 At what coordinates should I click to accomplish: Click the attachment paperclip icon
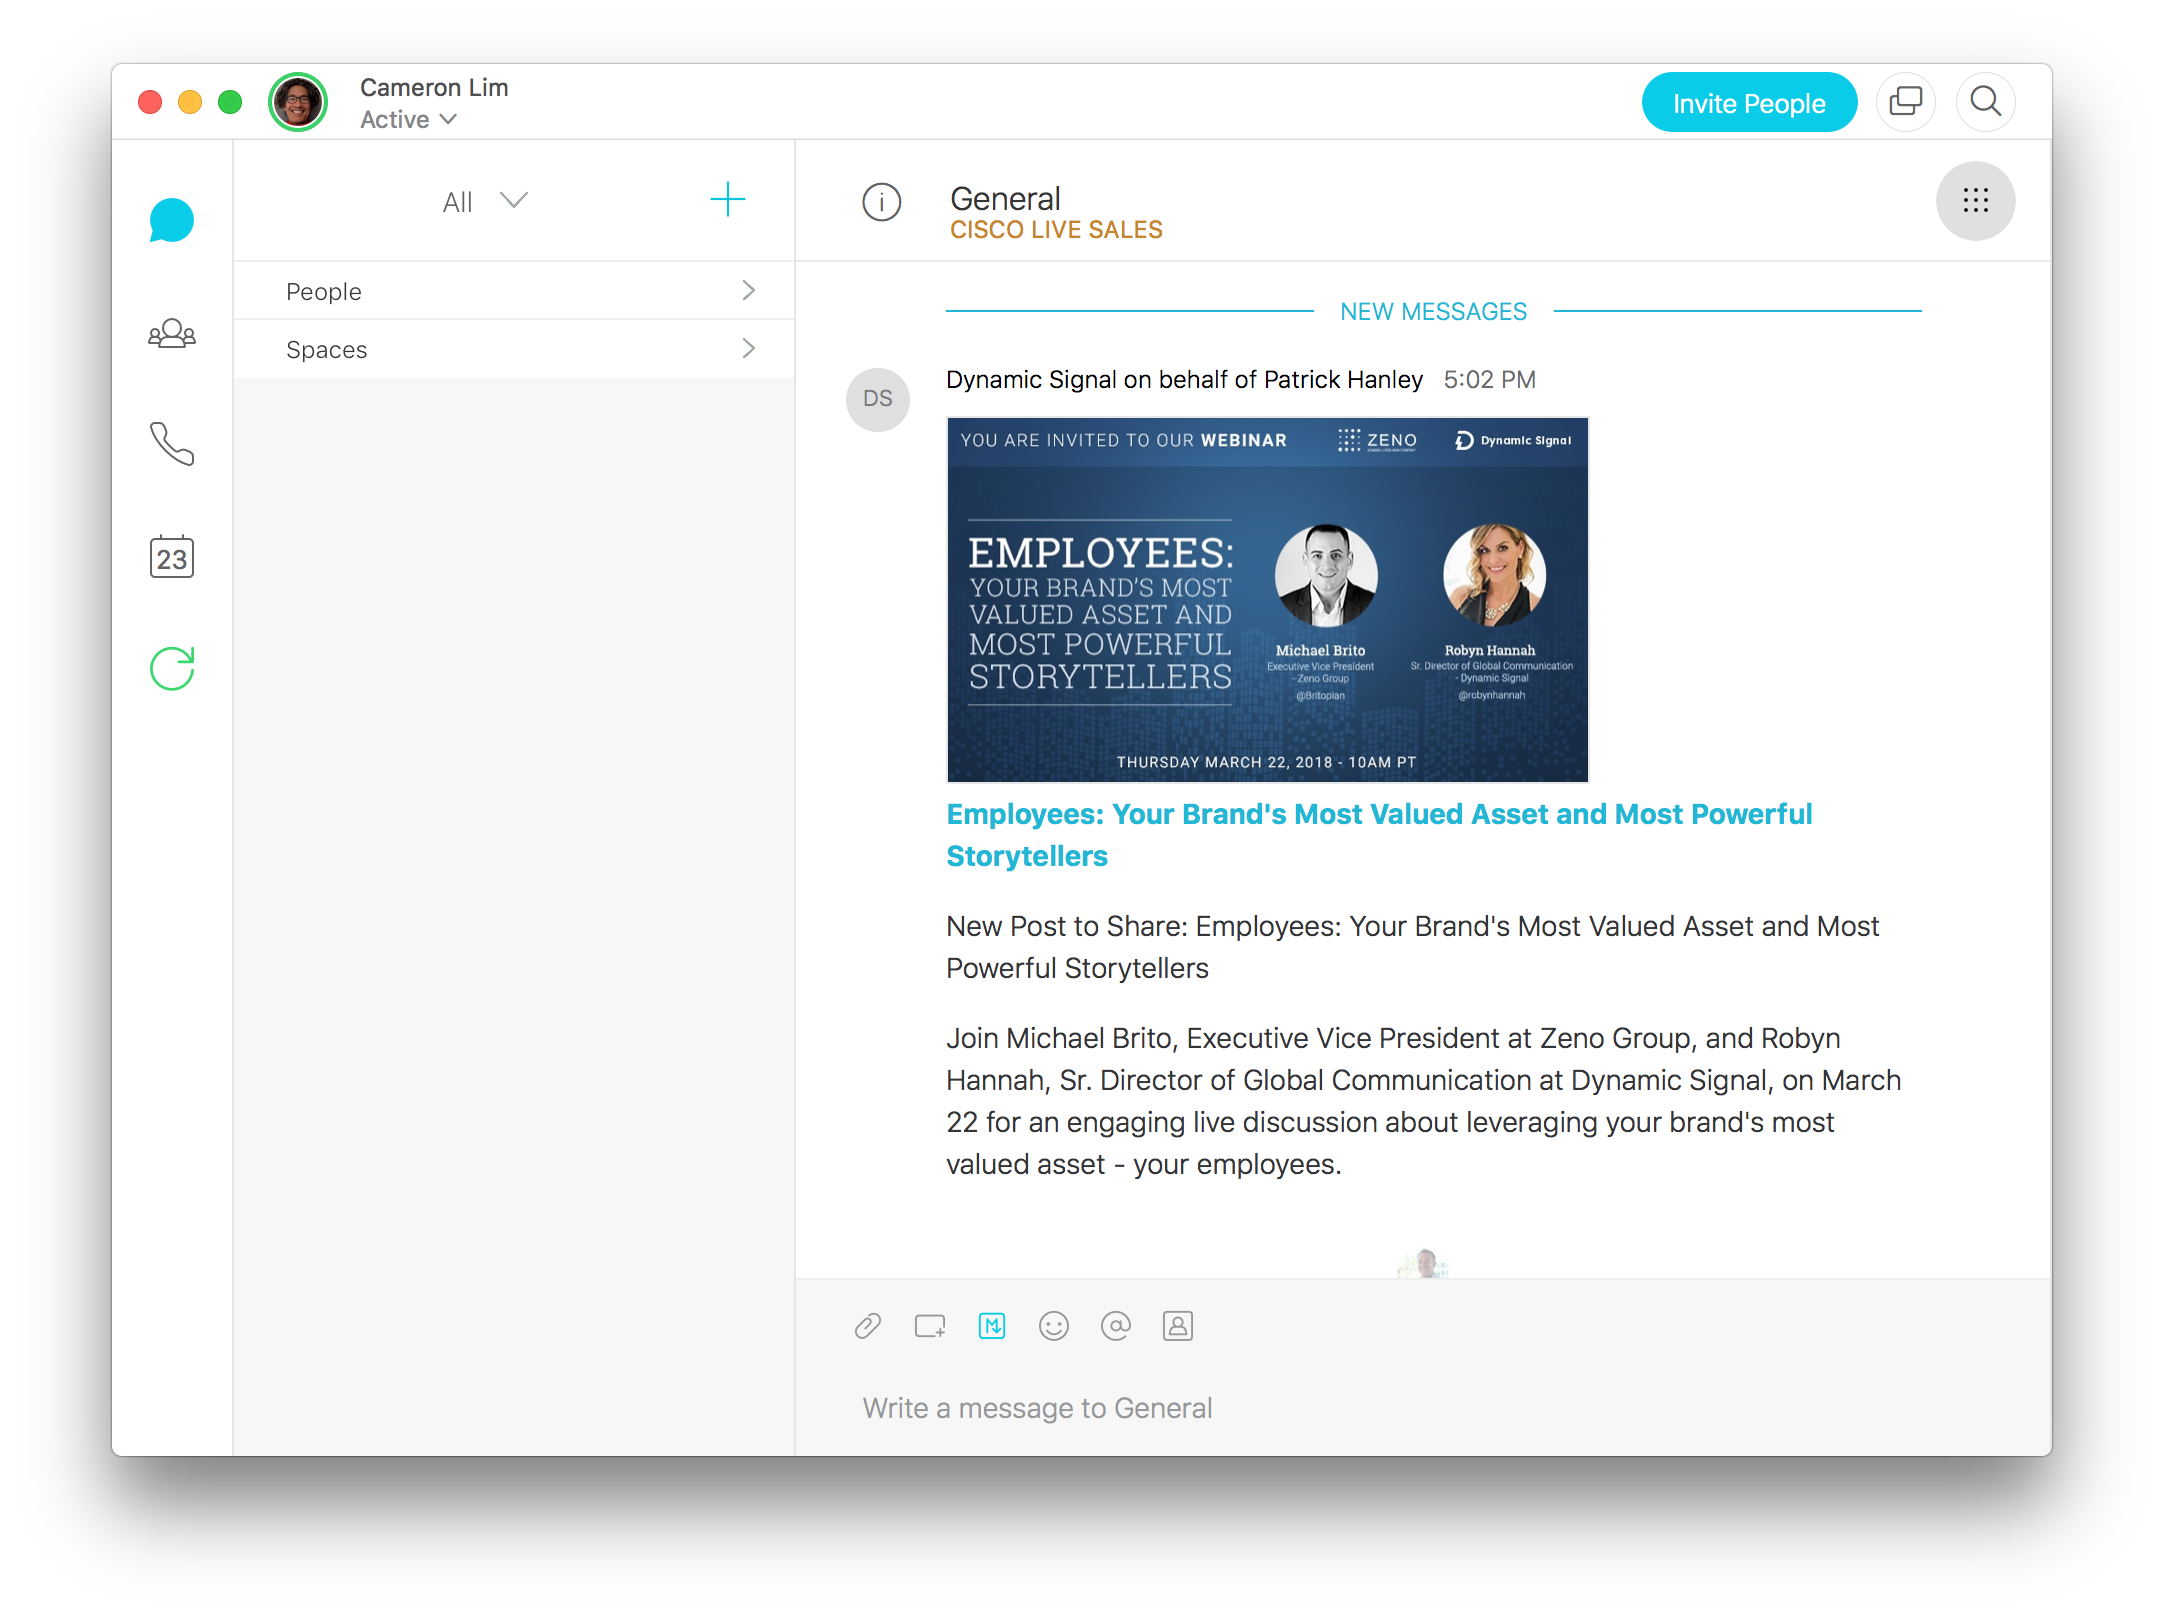[867, 1326]
